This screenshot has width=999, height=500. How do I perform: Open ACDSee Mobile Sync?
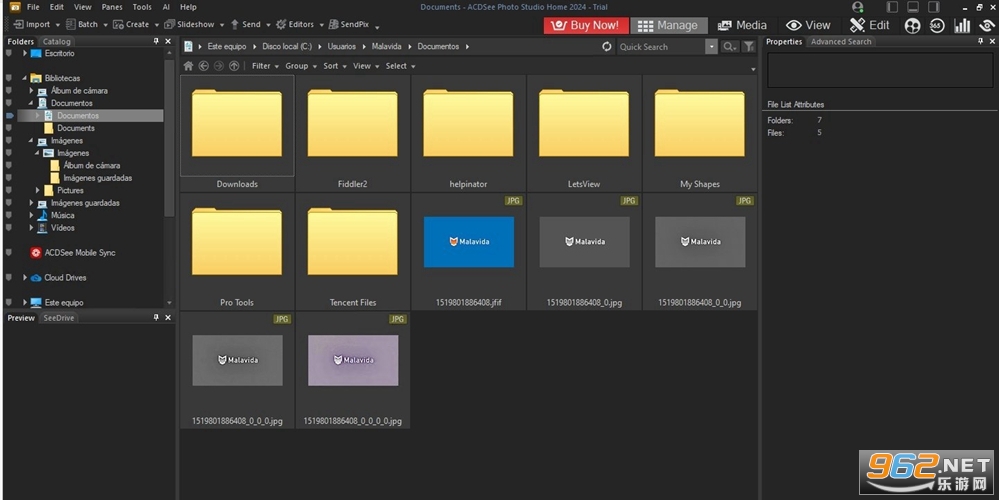point(73,253)
